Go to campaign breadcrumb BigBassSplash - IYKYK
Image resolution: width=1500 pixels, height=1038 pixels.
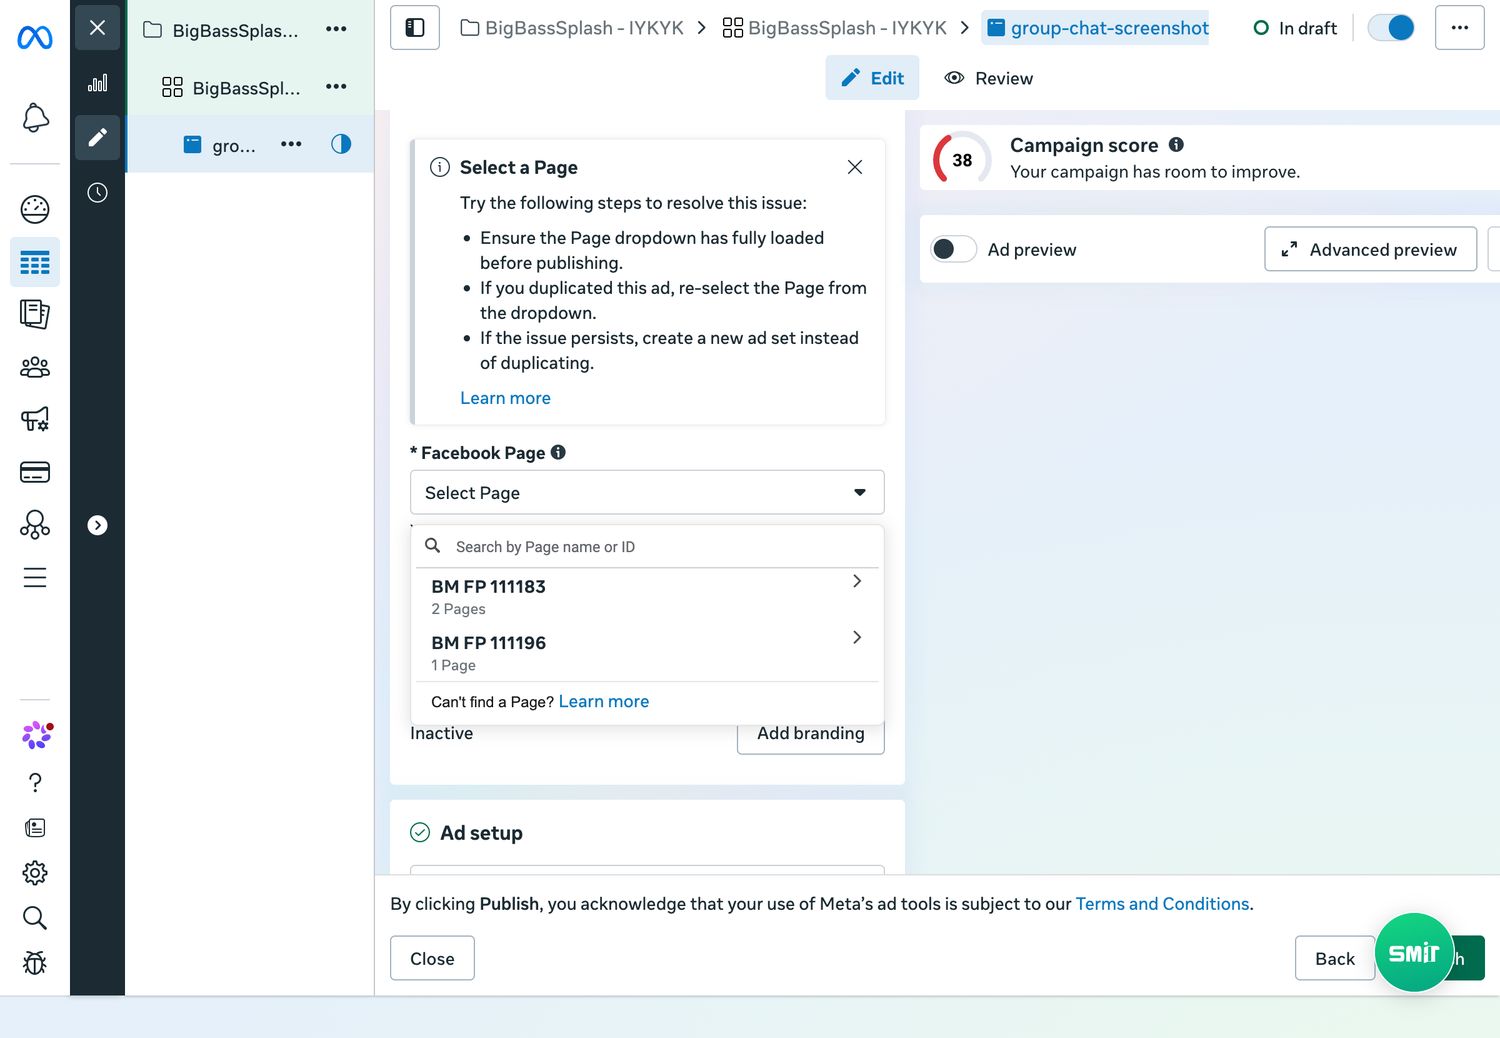pos(572,28)
